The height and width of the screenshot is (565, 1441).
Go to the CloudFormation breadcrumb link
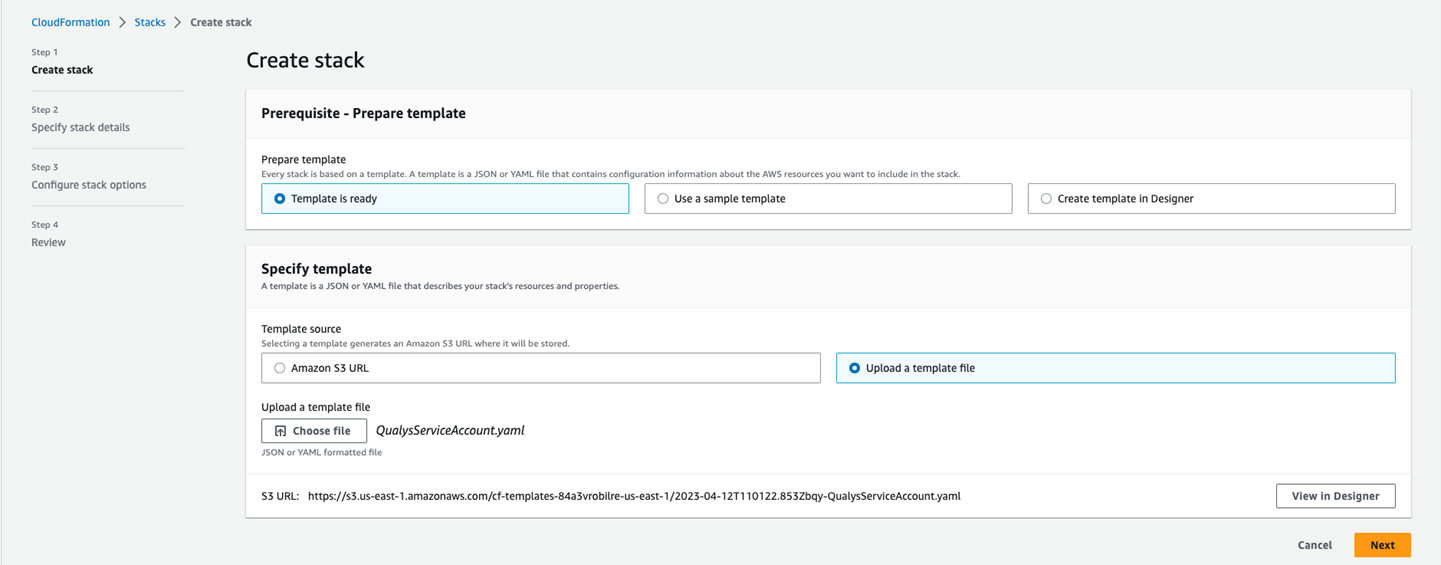(x=70, y=22)
